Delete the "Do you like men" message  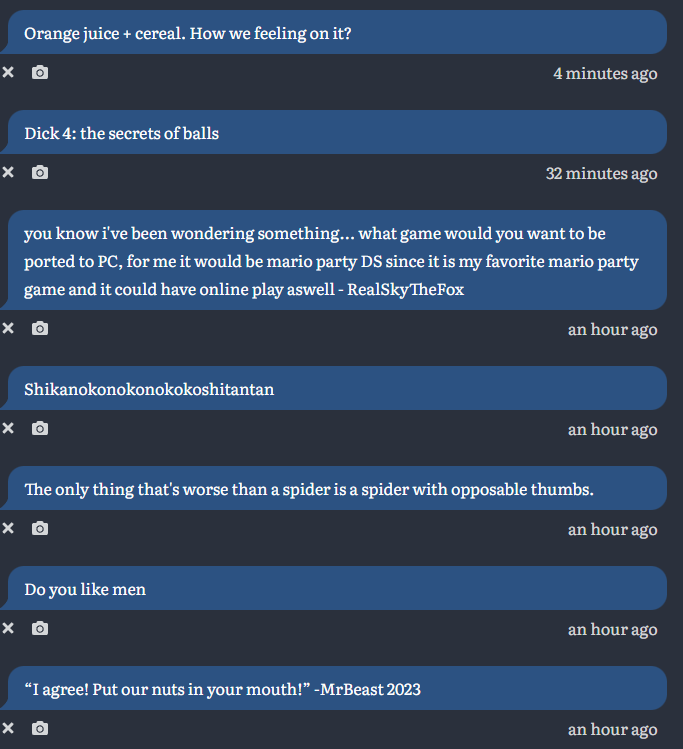(8, 628)
